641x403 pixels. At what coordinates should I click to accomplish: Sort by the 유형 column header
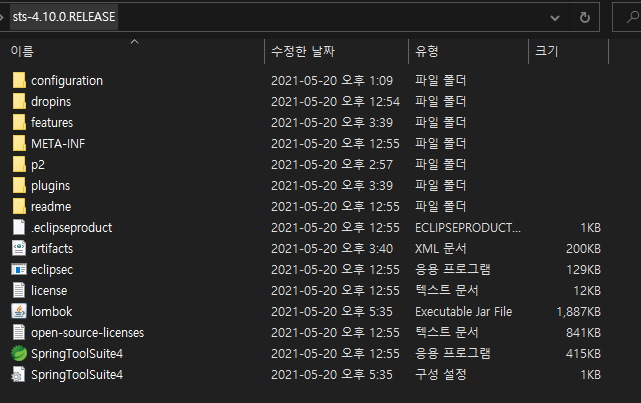pyautogui.click(x=427, y=51)
